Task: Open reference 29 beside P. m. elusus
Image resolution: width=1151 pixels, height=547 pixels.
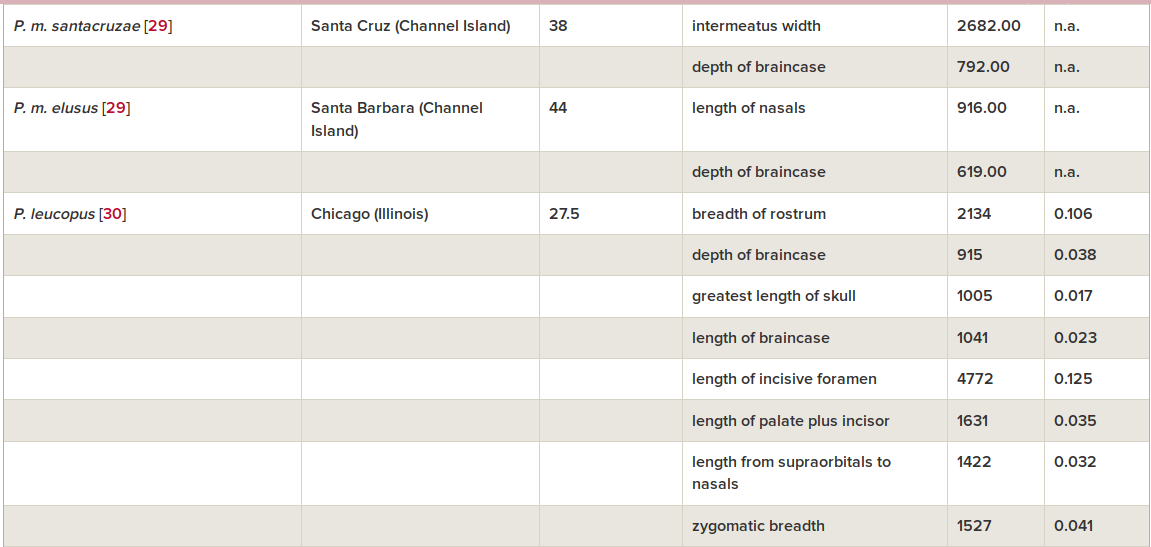Action: [x=116, y=109]
